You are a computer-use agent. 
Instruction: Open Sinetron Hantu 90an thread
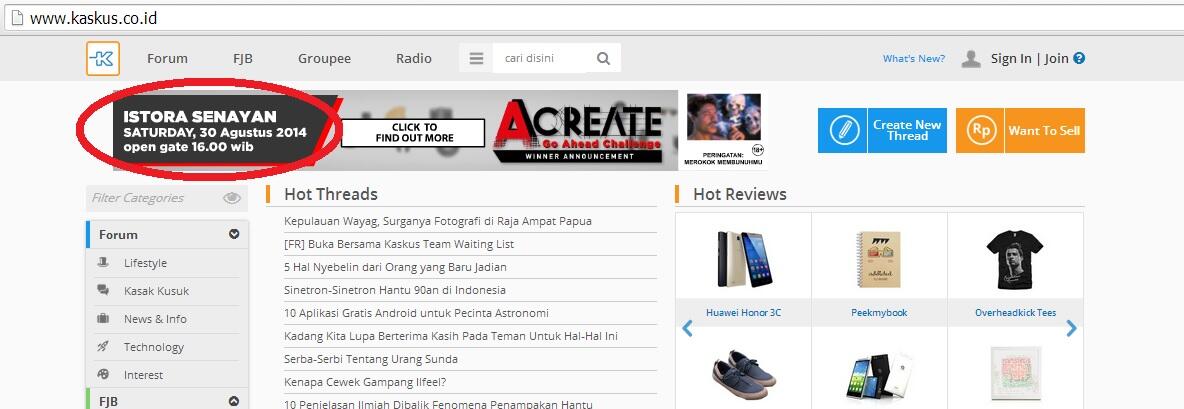(395, 290)
